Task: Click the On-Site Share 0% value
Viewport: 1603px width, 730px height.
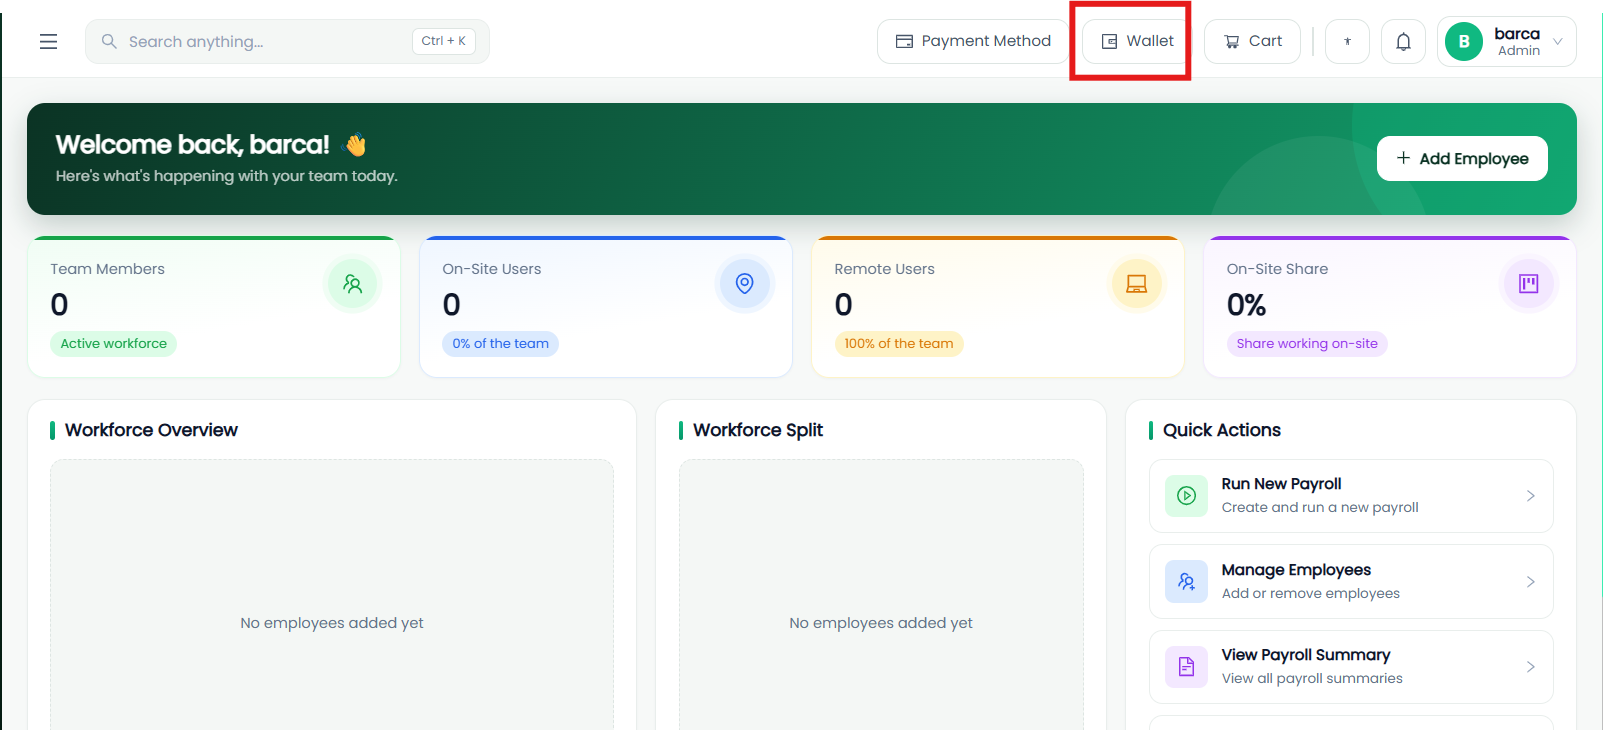Action: (x=1247, y=305)
